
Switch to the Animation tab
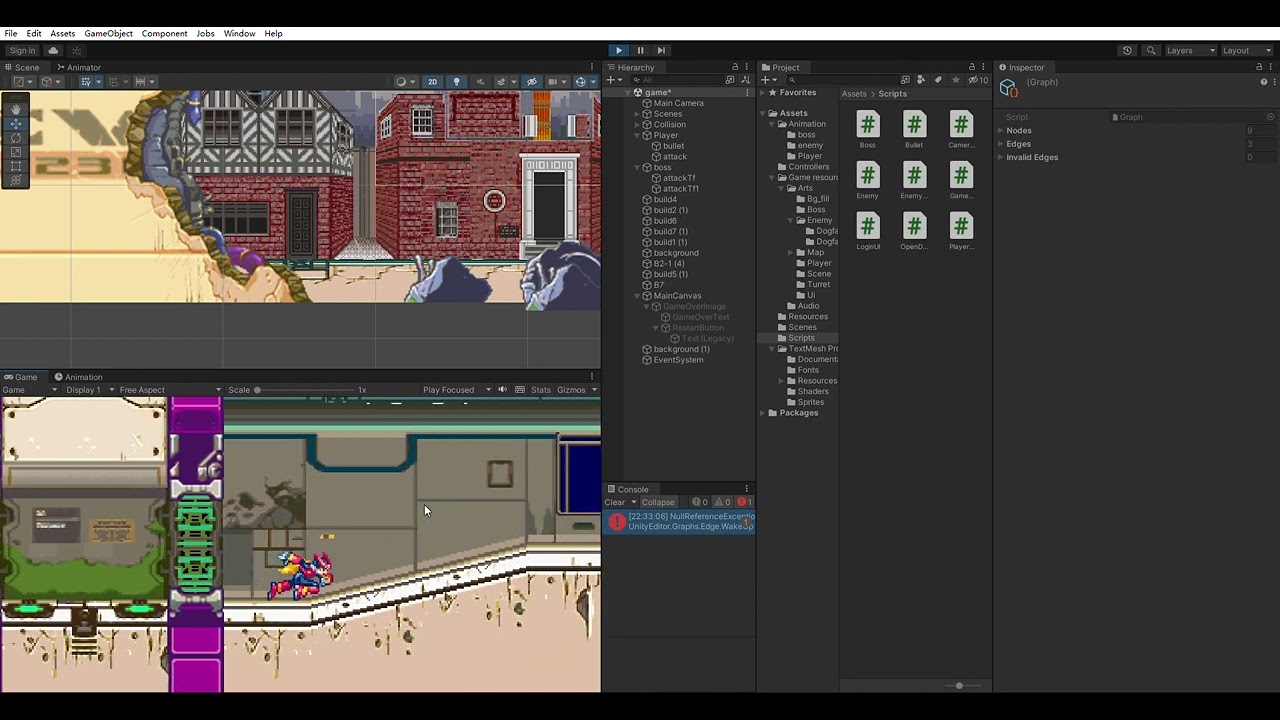point(78,377)
